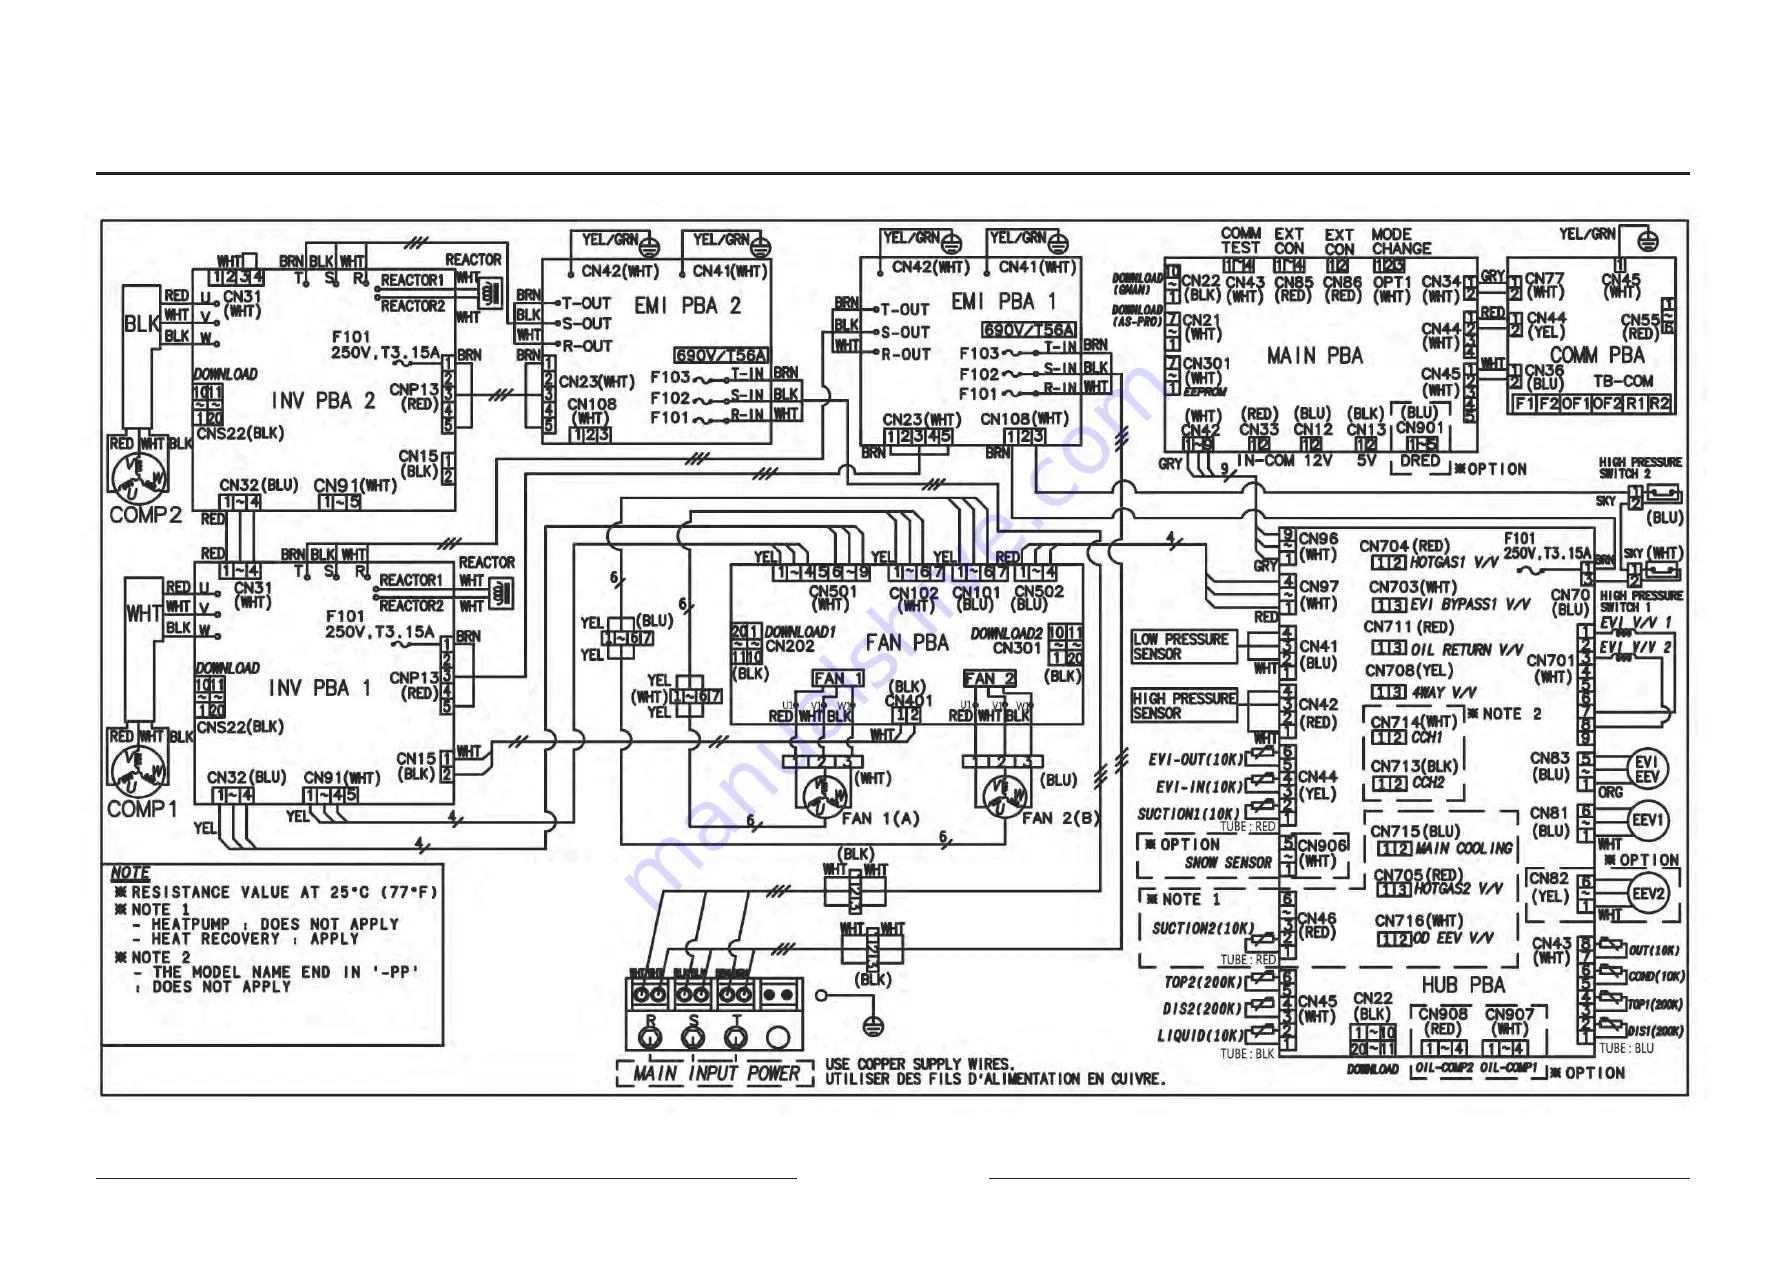Click the resistance value at 25°C note
This screenshot has width=1786, height=1263.
point(277,892)
